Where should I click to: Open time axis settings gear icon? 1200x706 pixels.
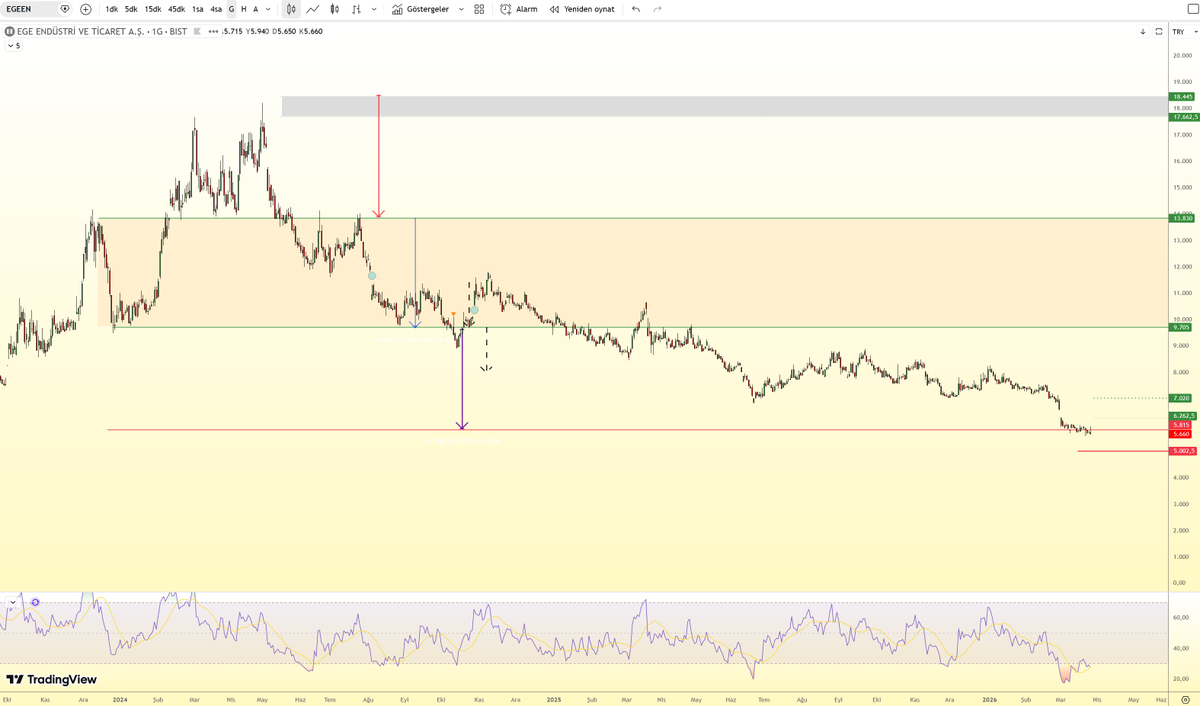pyautogui.click(x=1185, y=700)
